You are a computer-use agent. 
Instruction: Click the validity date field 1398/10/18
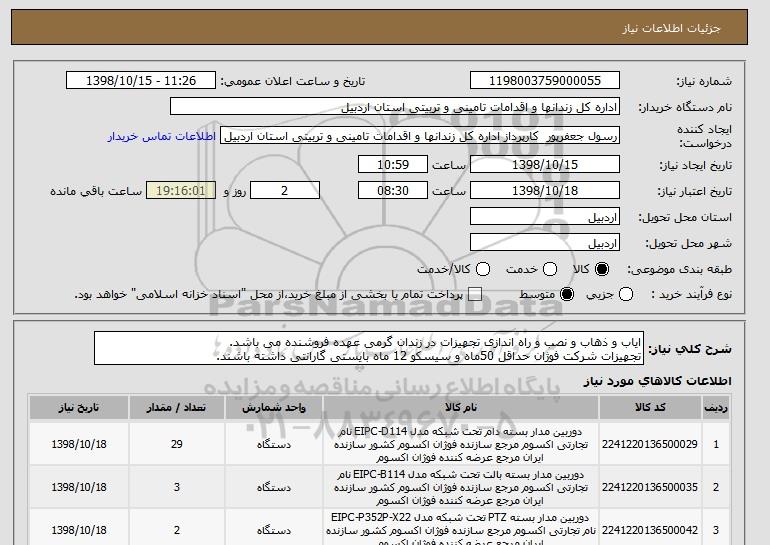(x=545, y=191)
